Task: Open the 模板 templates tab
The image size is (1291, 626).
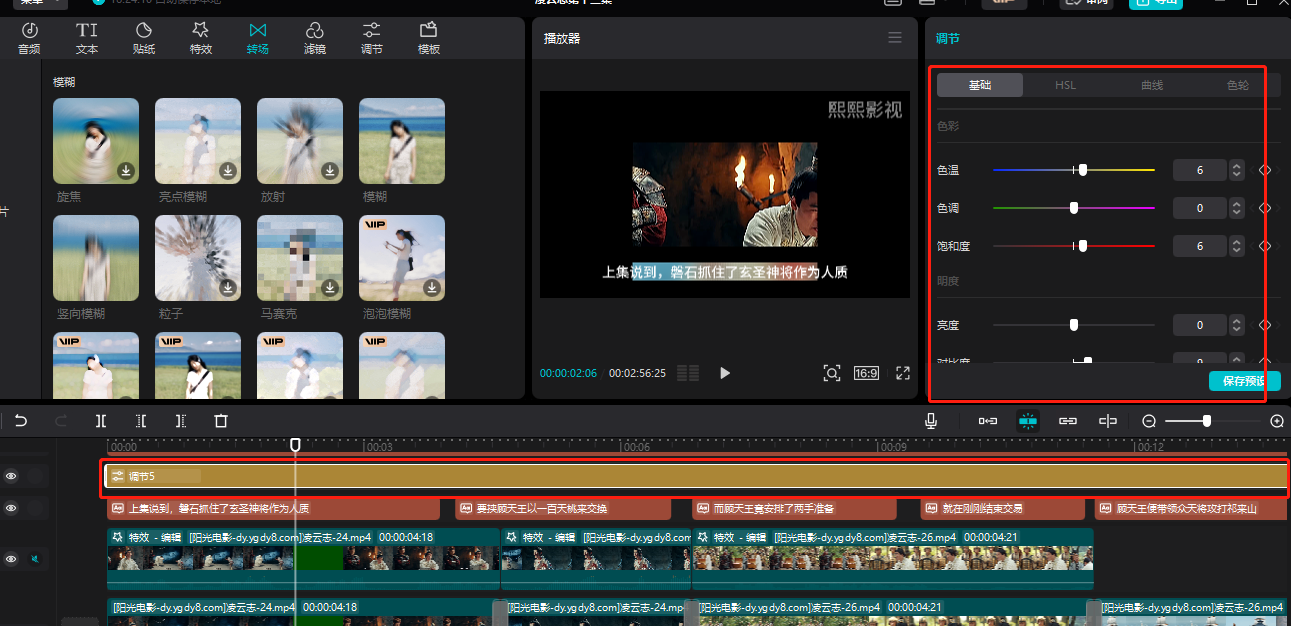Action: point(429,38)
